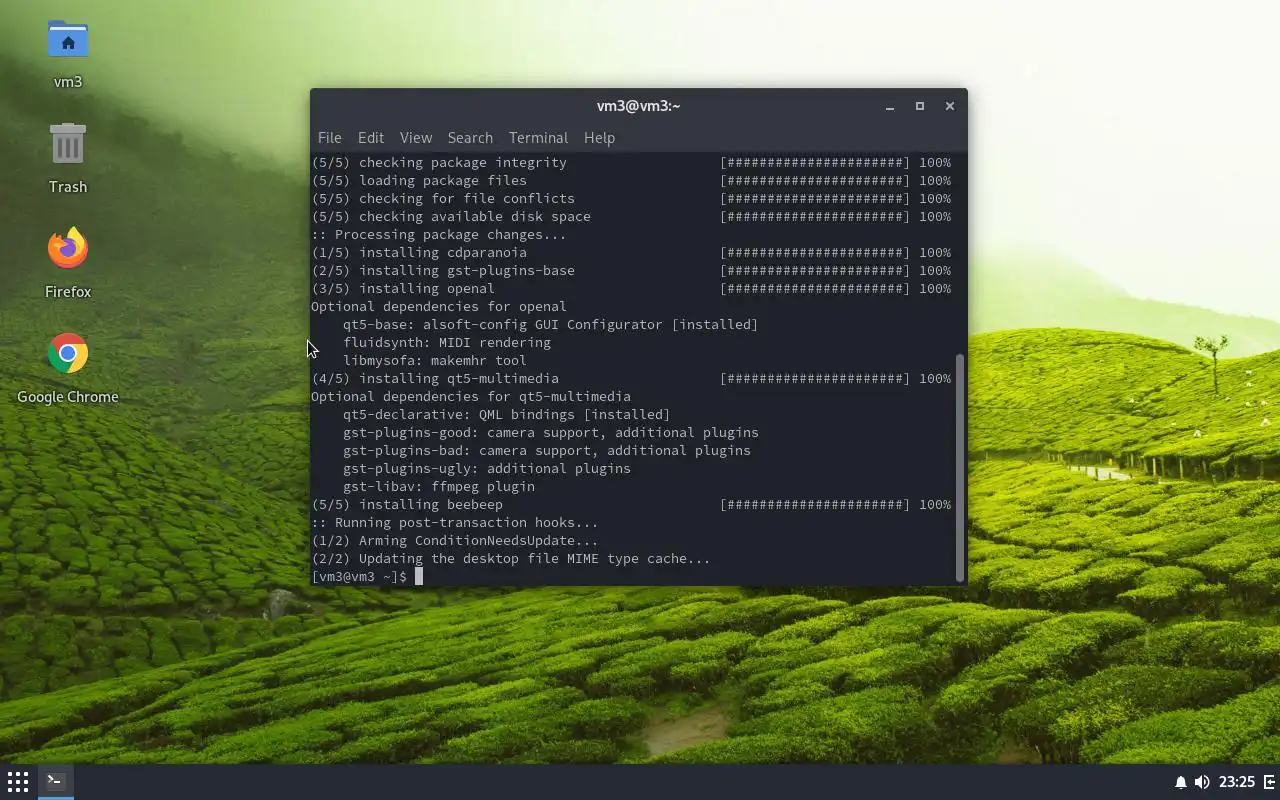Maximize the vm3@vm3 terminal window

[920, 106]
